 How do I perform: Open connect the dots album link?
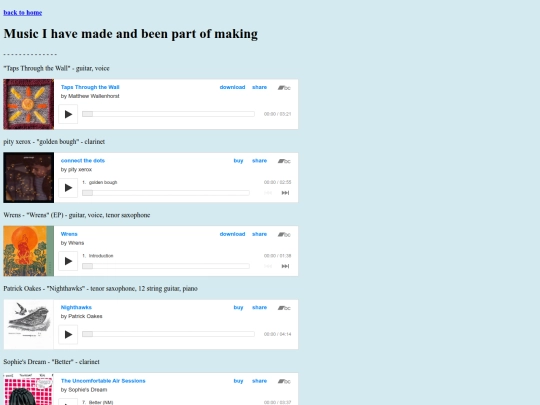click(83, 160)
